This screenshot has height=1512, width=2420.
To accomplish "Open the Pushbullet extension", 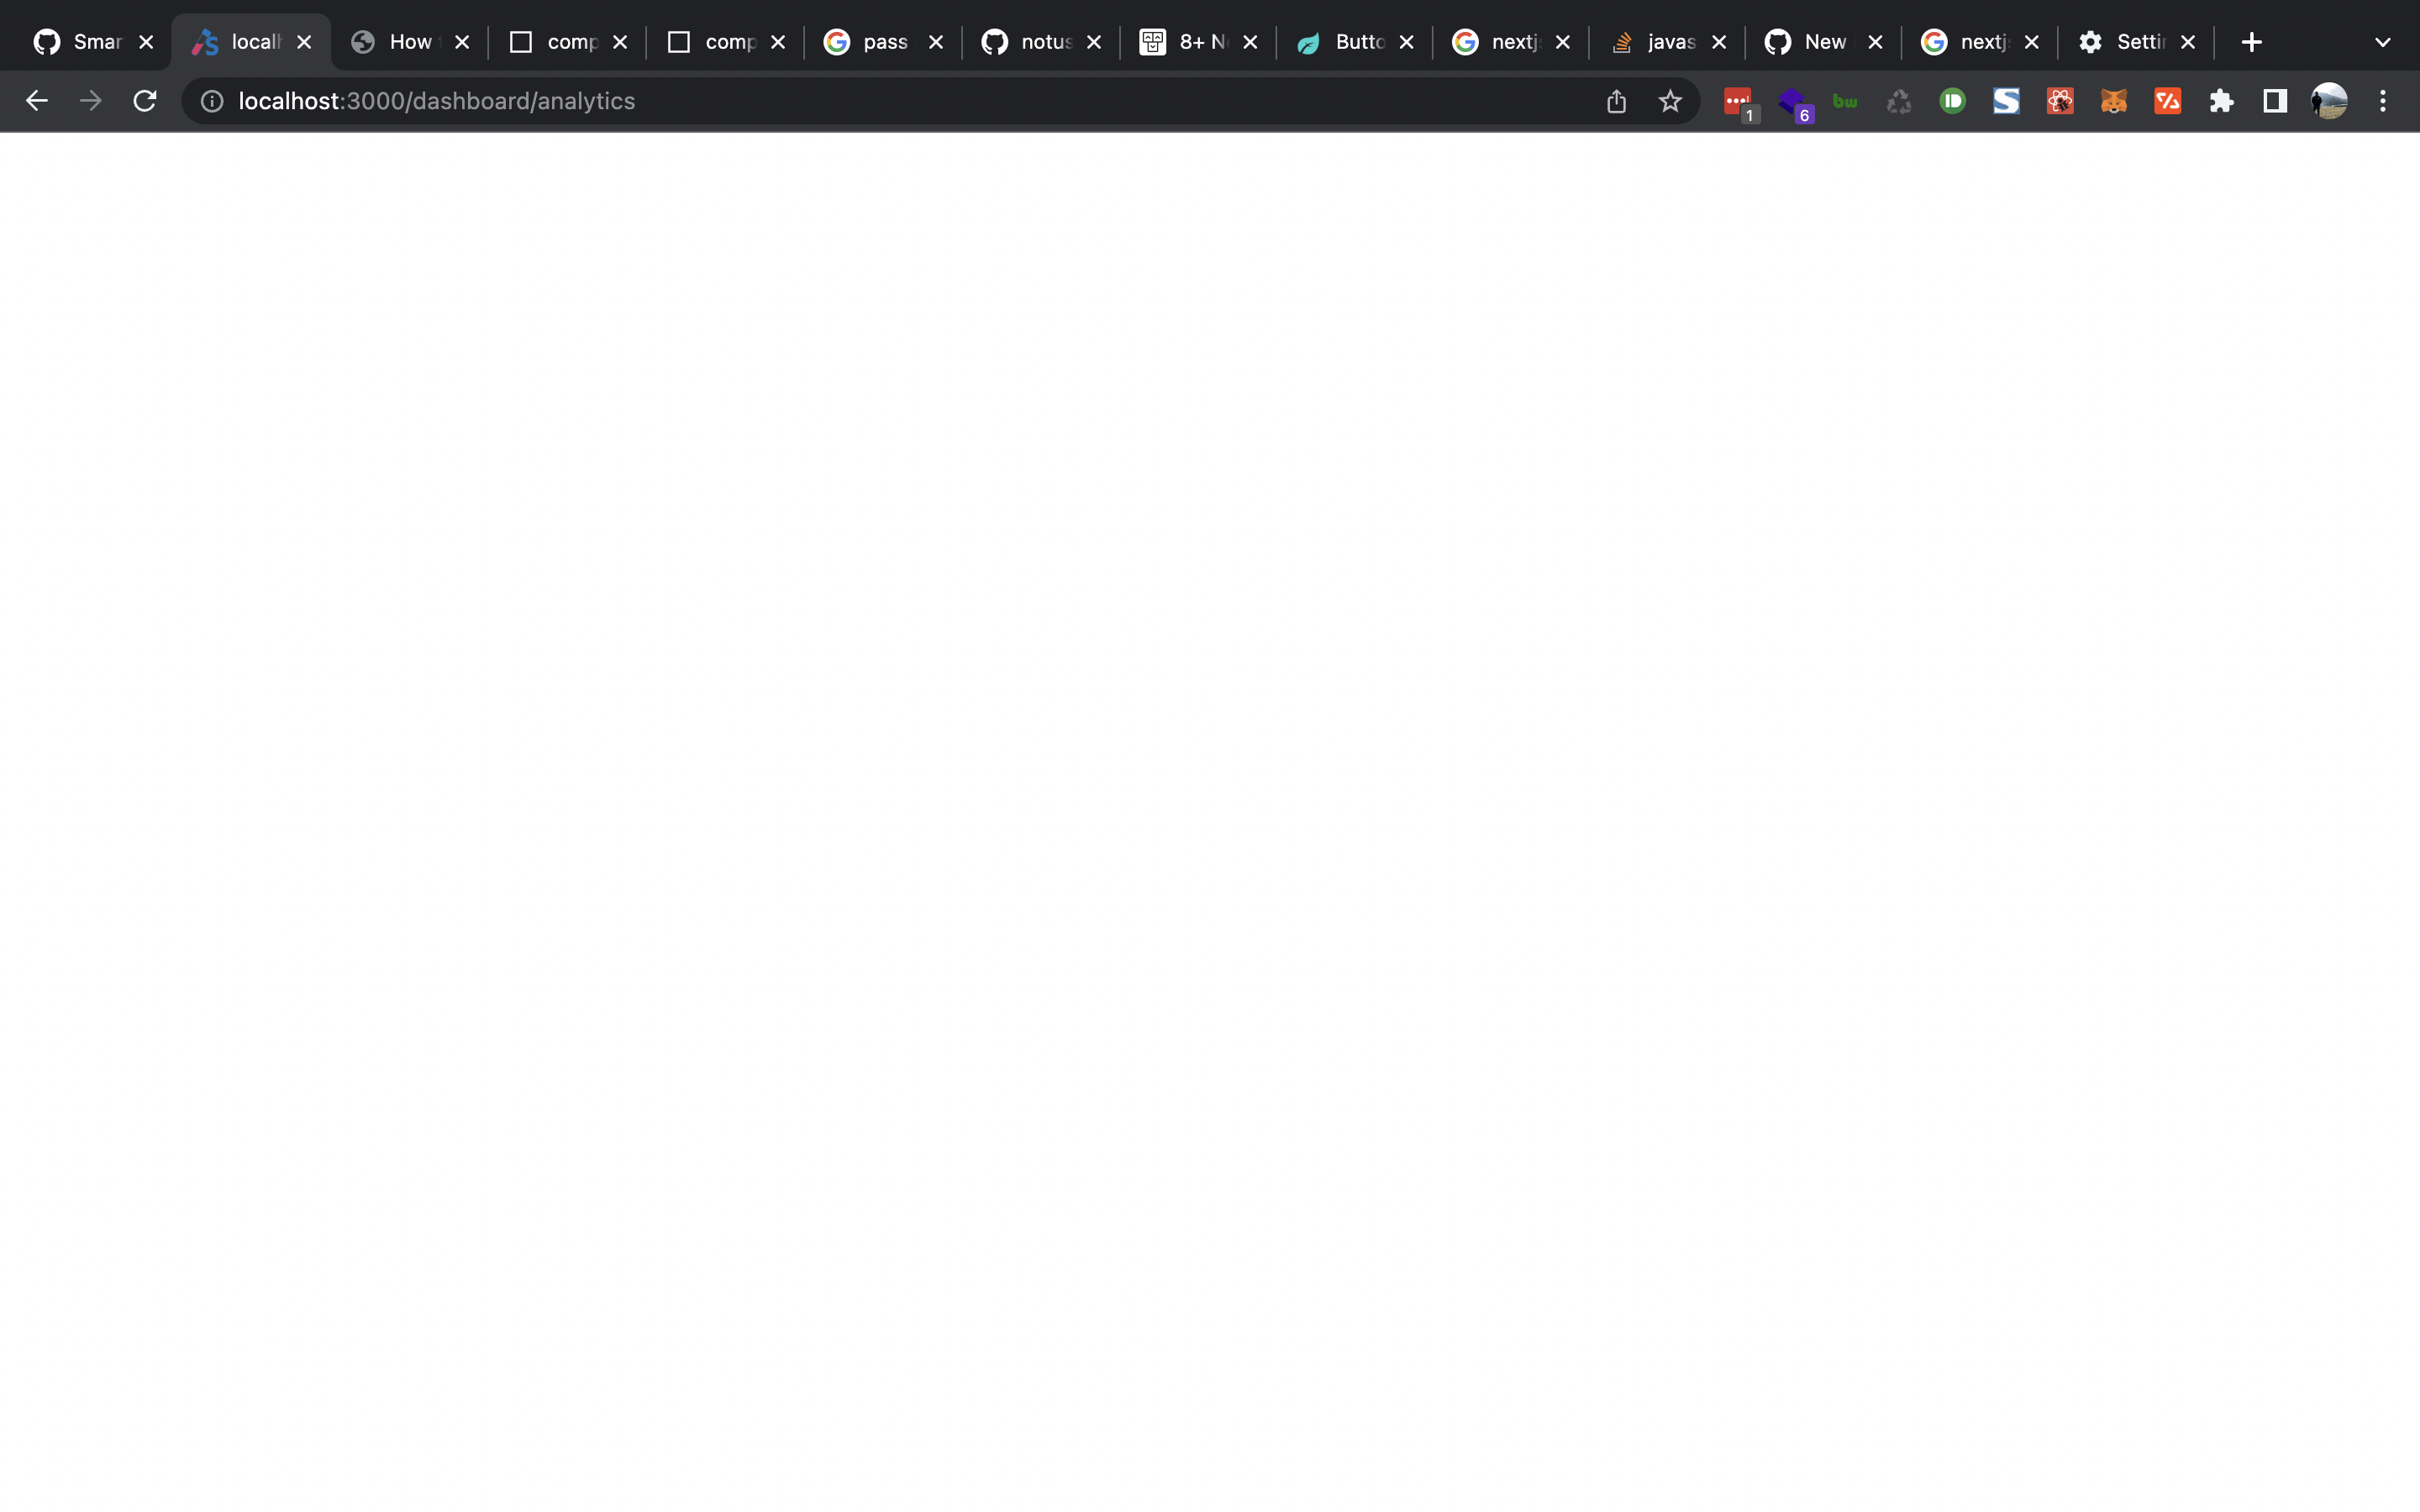I will click(1952, 100).
